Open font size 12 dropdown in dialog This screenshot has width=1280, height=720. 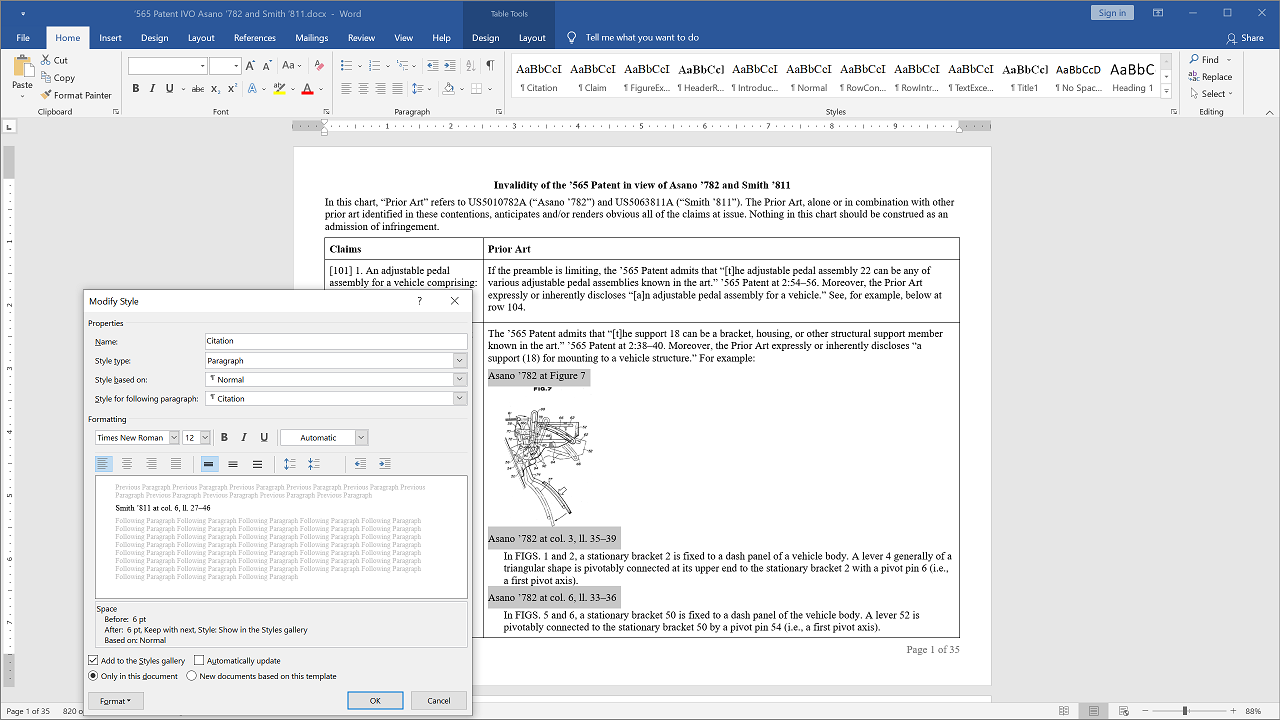(205, 437)
